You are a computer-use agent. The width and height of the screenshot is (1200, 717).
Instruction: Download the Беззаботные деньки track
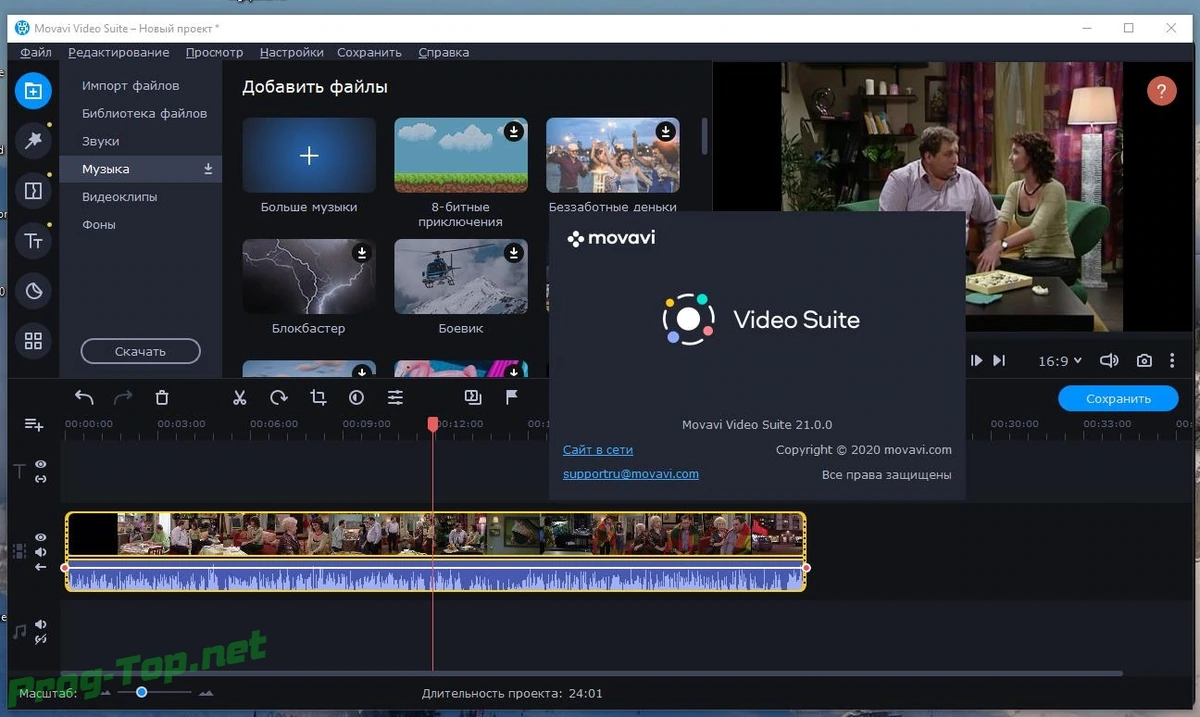point(665,131)
